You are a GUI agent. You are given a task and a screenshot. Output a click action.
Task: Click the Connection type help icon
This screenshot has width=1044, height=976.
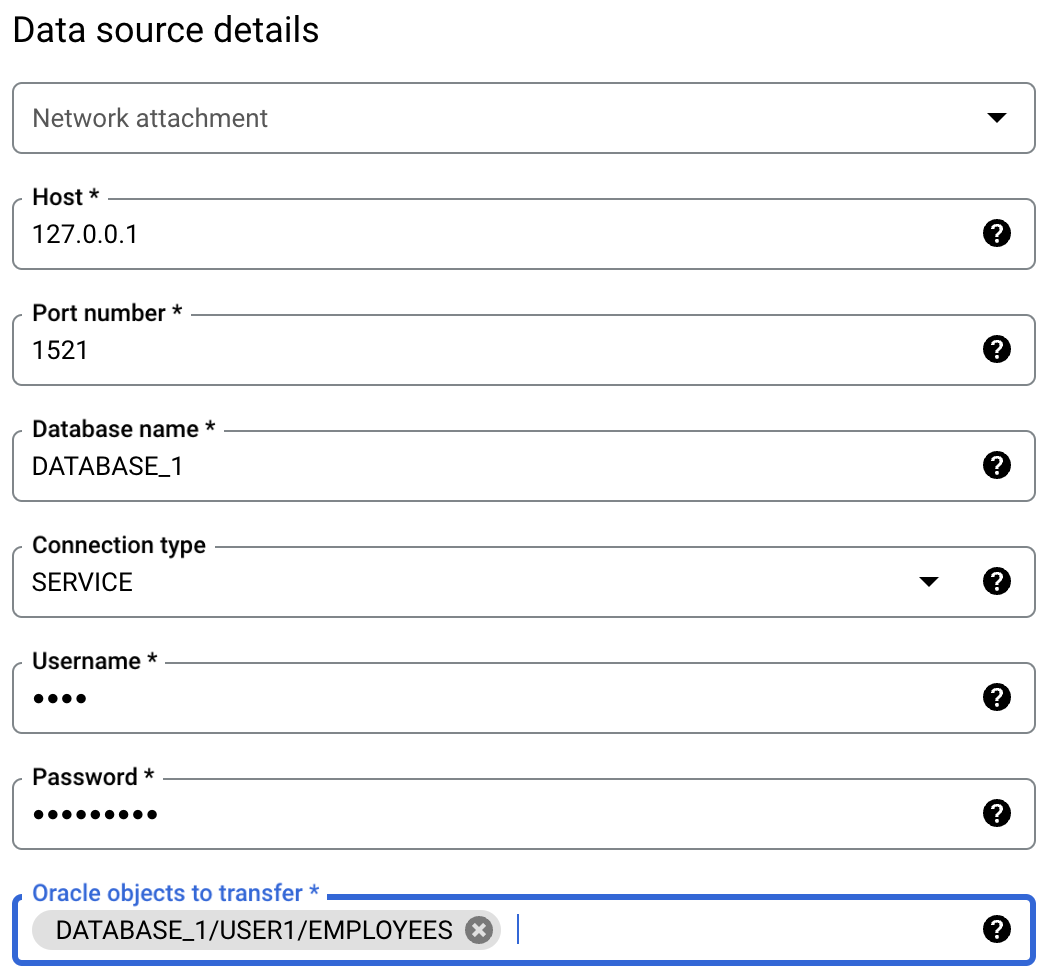tap(997, 581)
